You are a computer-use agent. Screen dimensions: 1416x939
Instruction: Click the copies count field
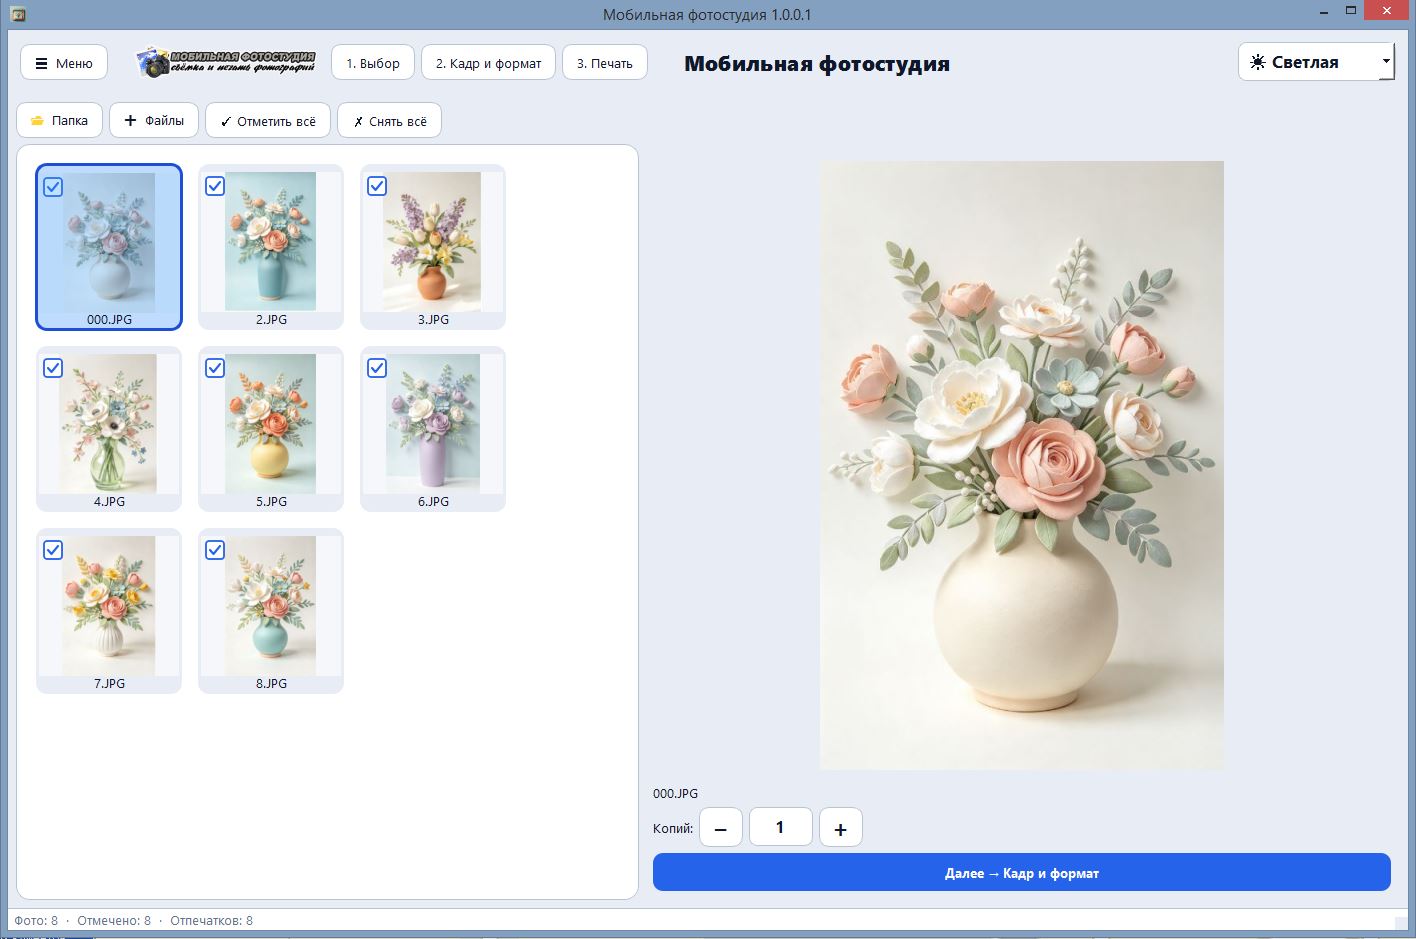tap(781, 827)
